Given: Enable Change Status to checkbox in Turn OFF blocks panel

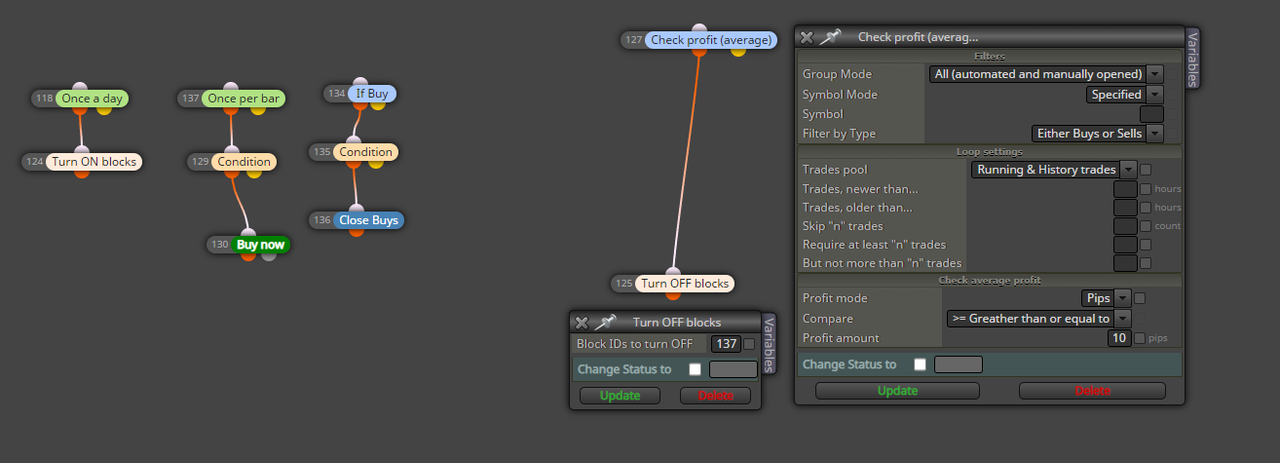Looking at the screenshot, I should pos(695,369).
